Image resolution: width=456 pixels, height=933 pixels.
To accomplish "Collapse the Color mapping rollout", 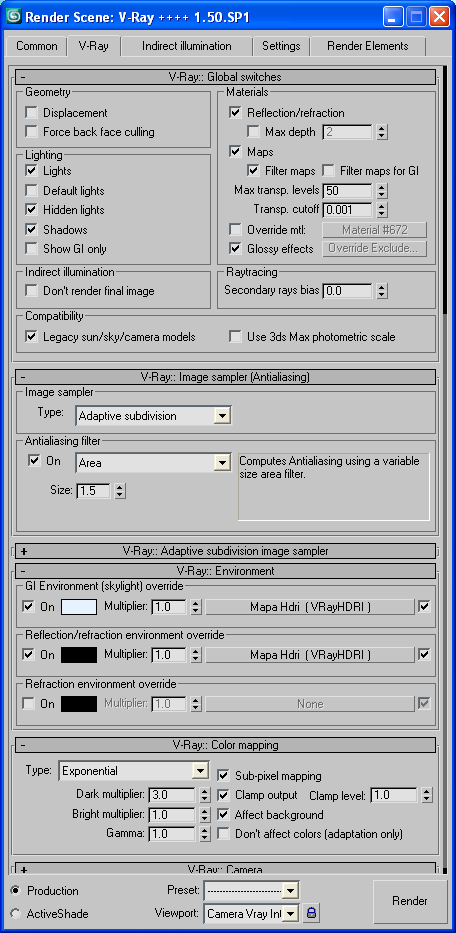I will 225,745.
